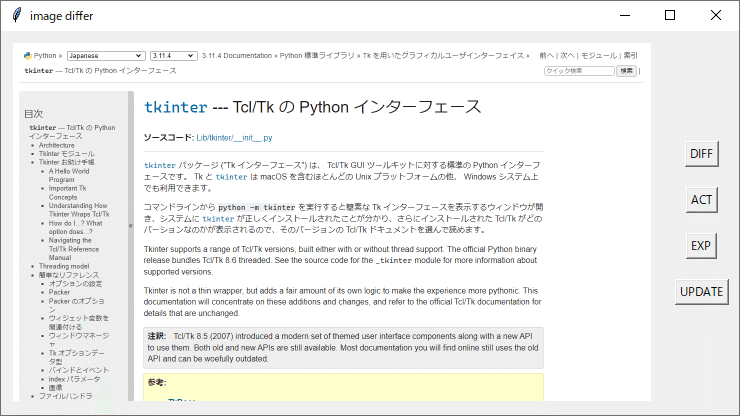Viewport: 740px width, 416px height.
Task: Click the モジュール navigation link
Action: click(x=598, y=56)
